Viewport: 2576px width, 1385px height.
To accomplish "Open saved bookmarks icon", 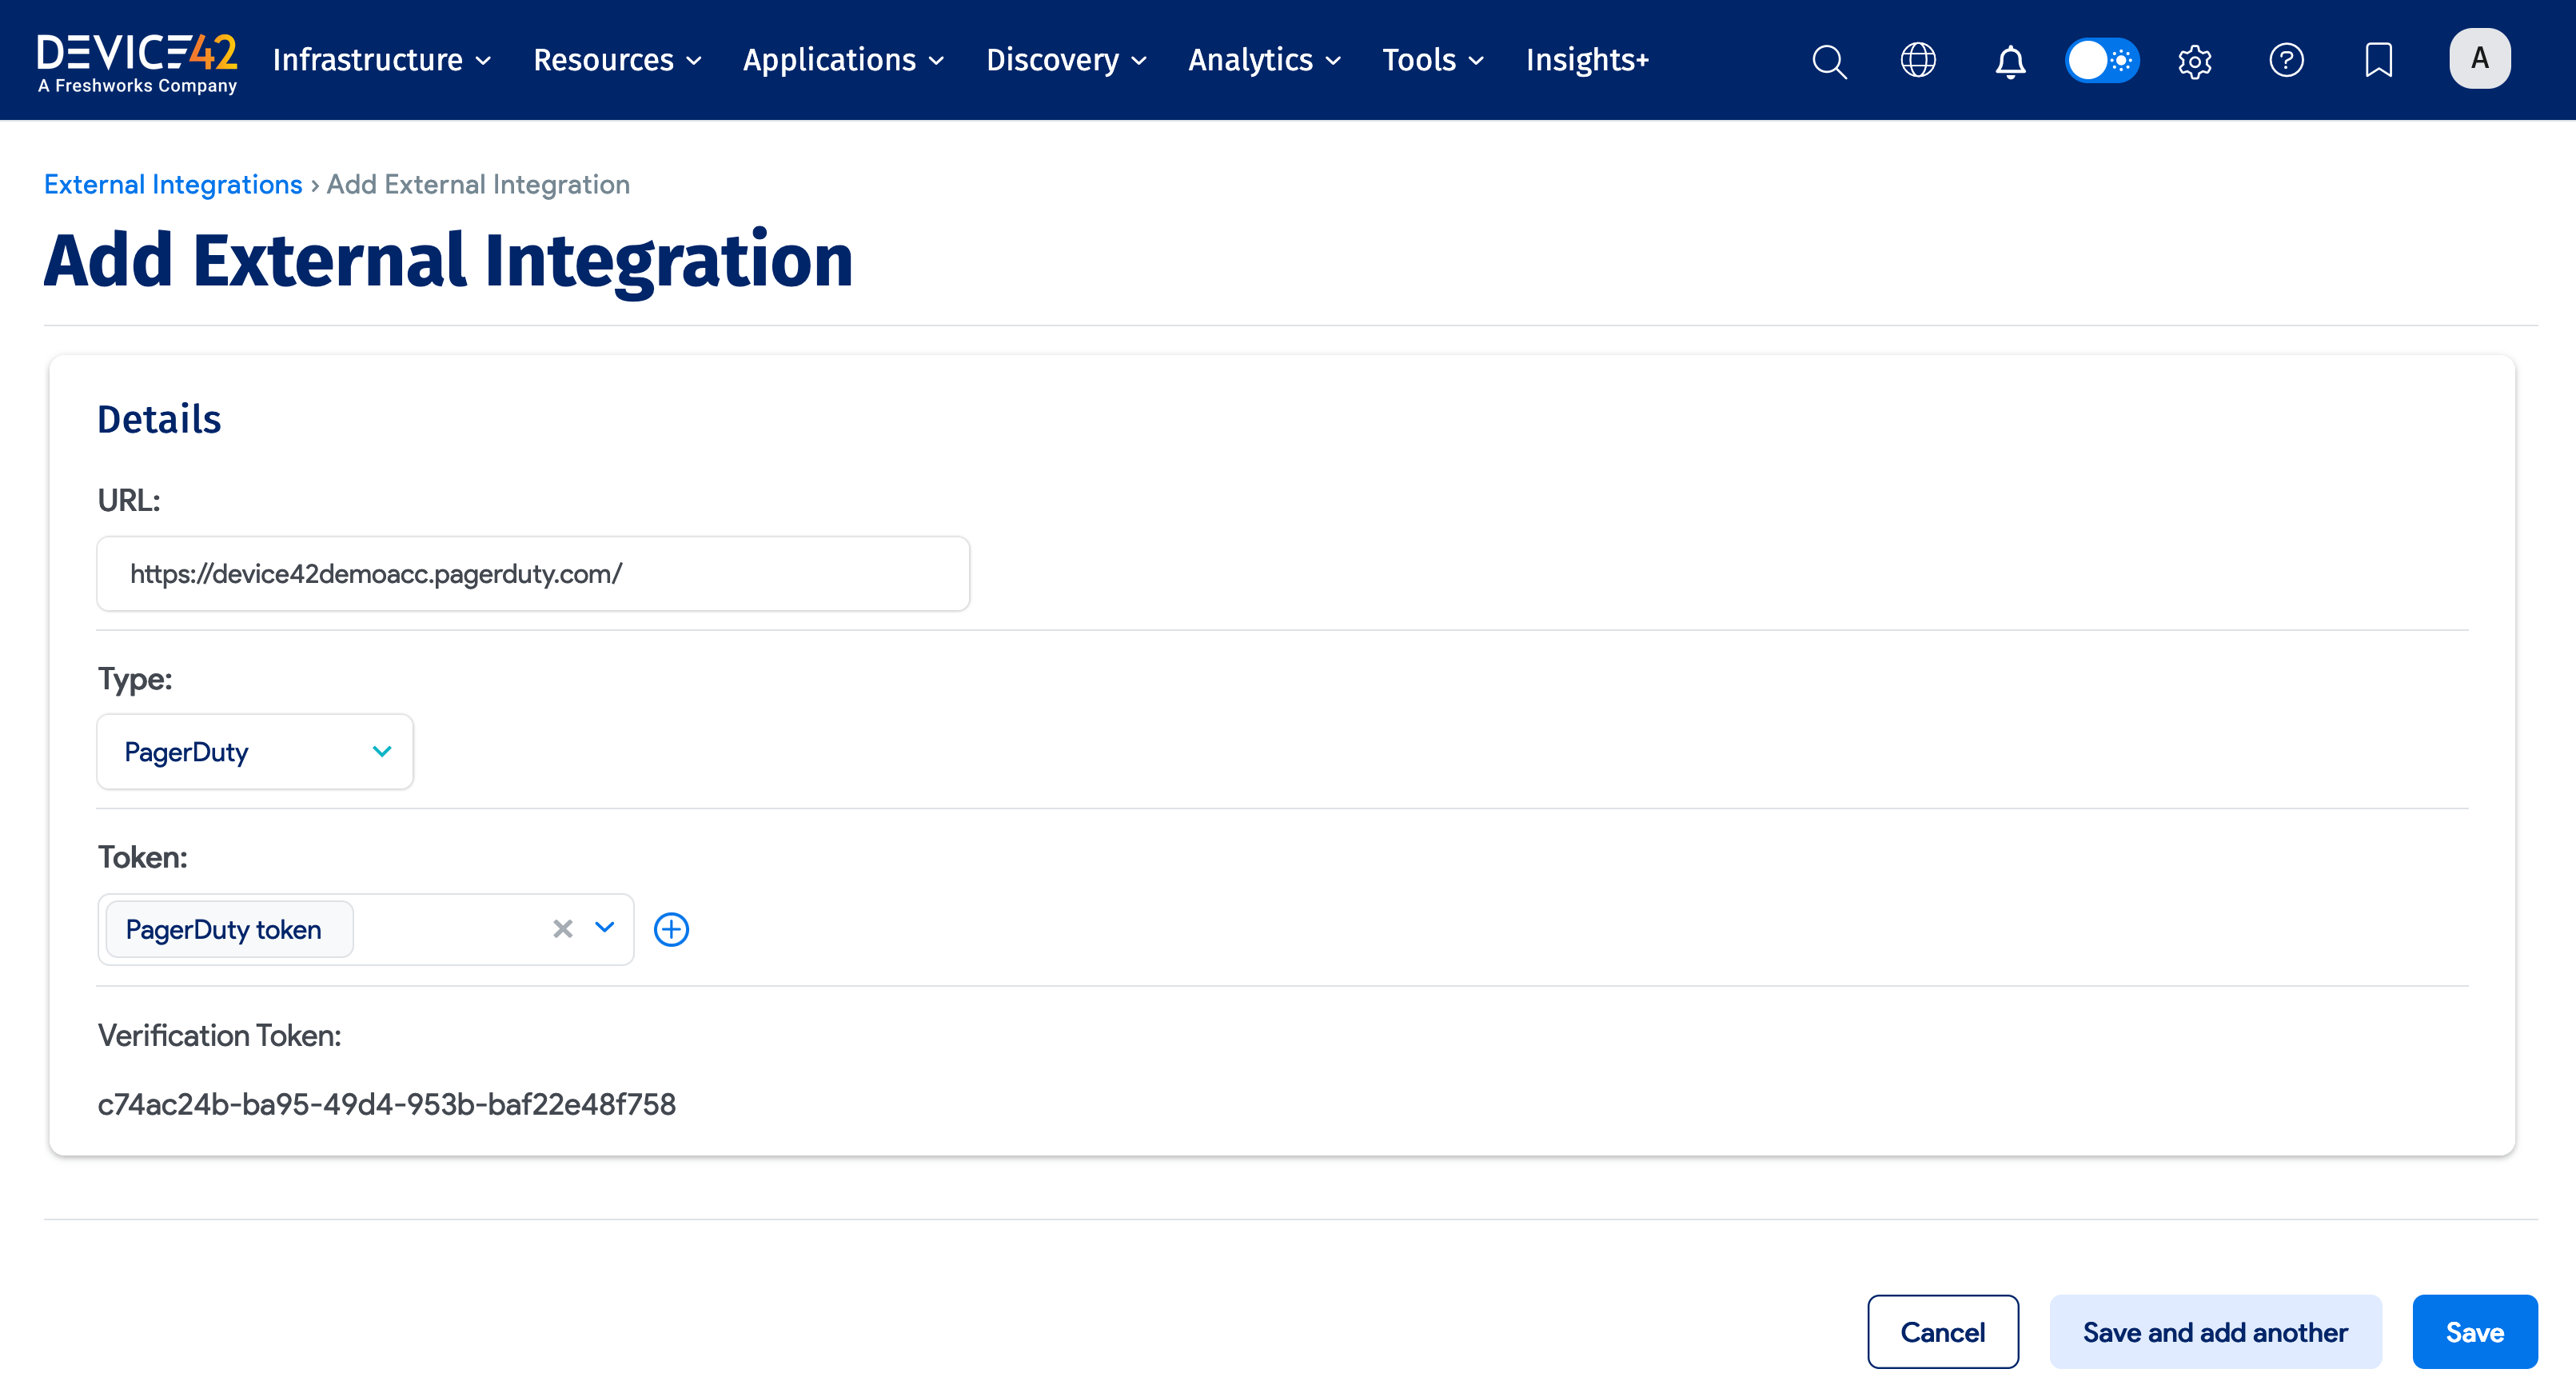I will click(x=2379, y=61).
